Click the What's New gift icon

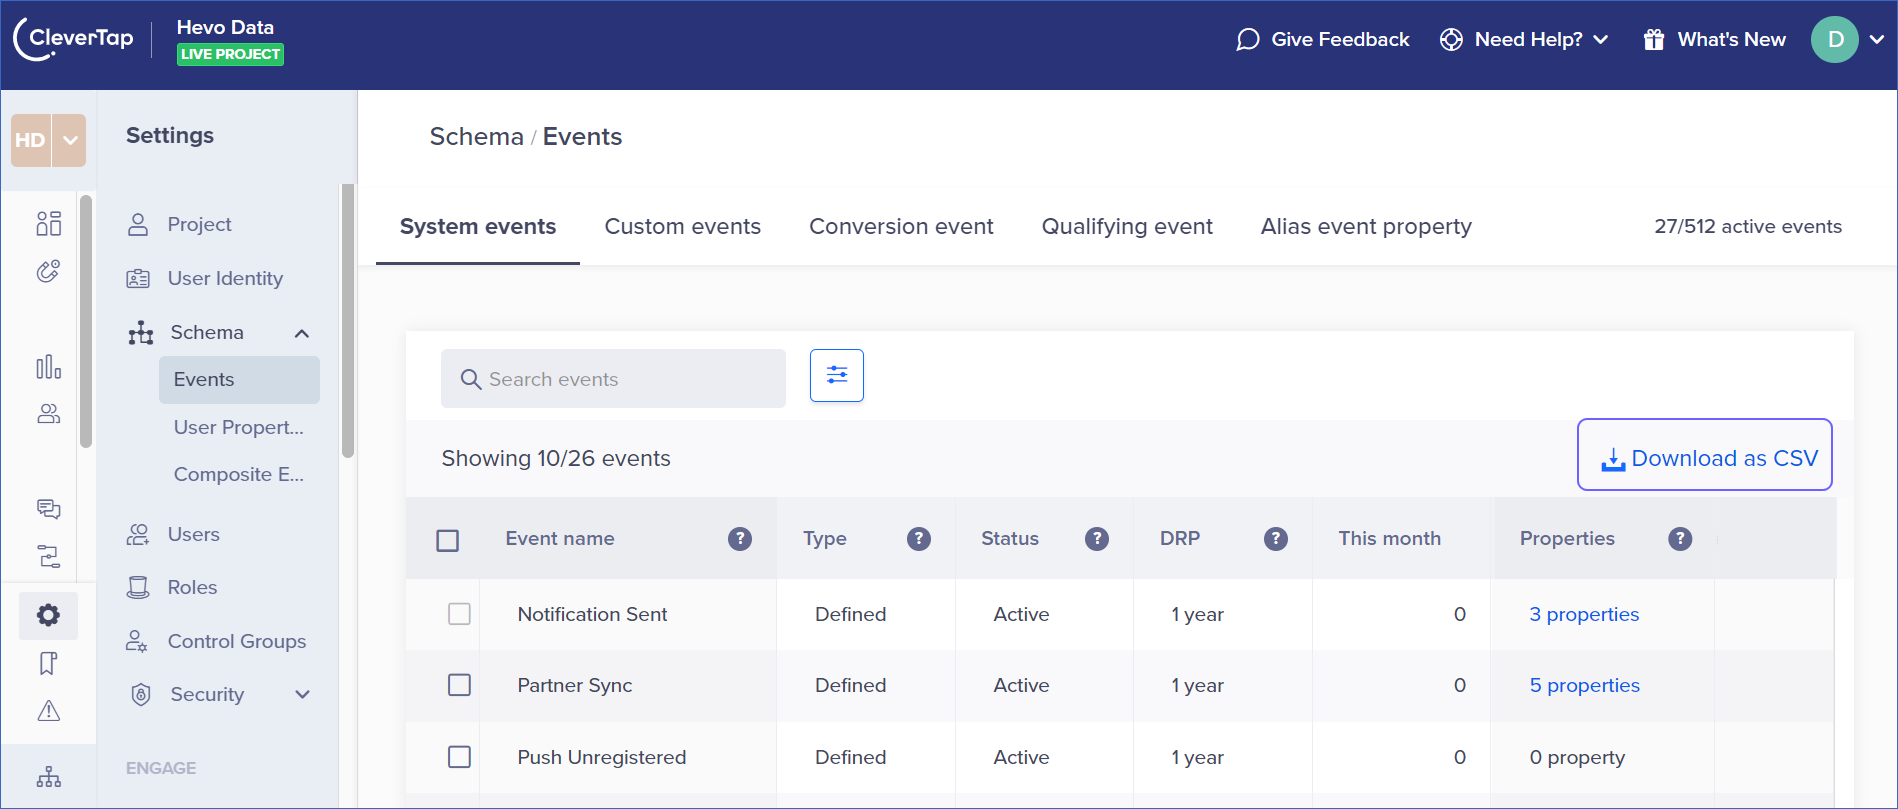pos(1654,39)
